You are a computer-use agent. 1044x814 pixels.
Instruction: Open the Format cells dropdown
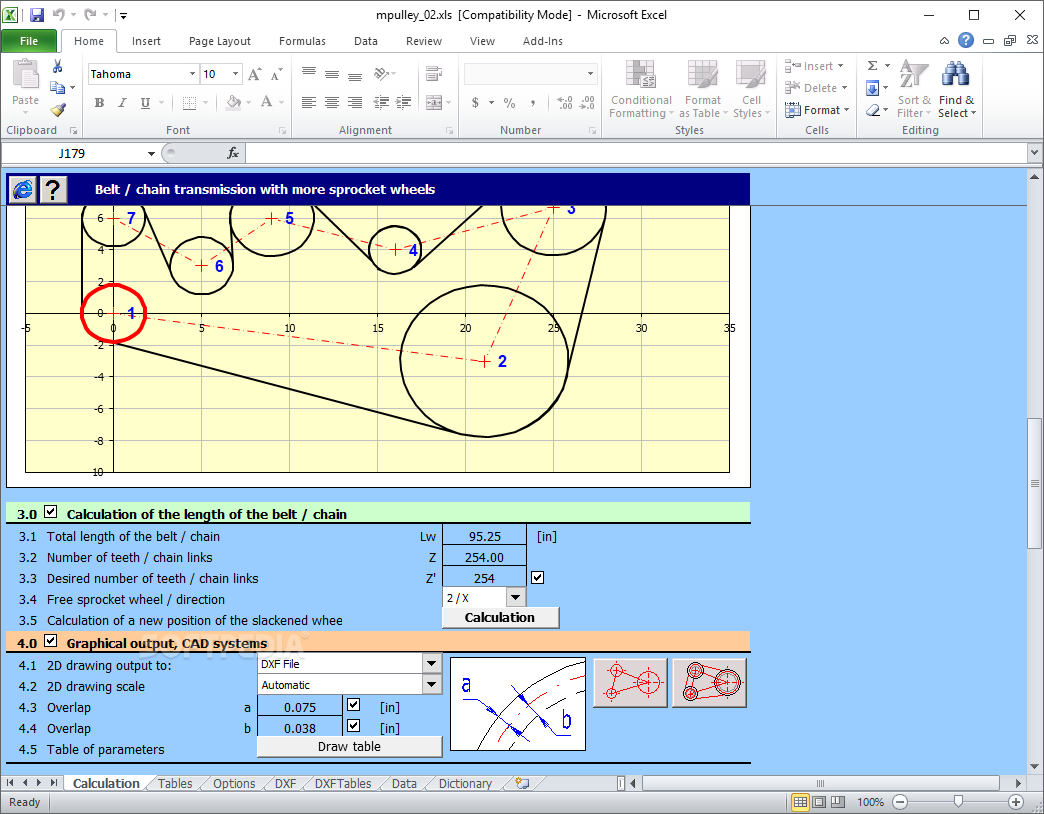817,110
